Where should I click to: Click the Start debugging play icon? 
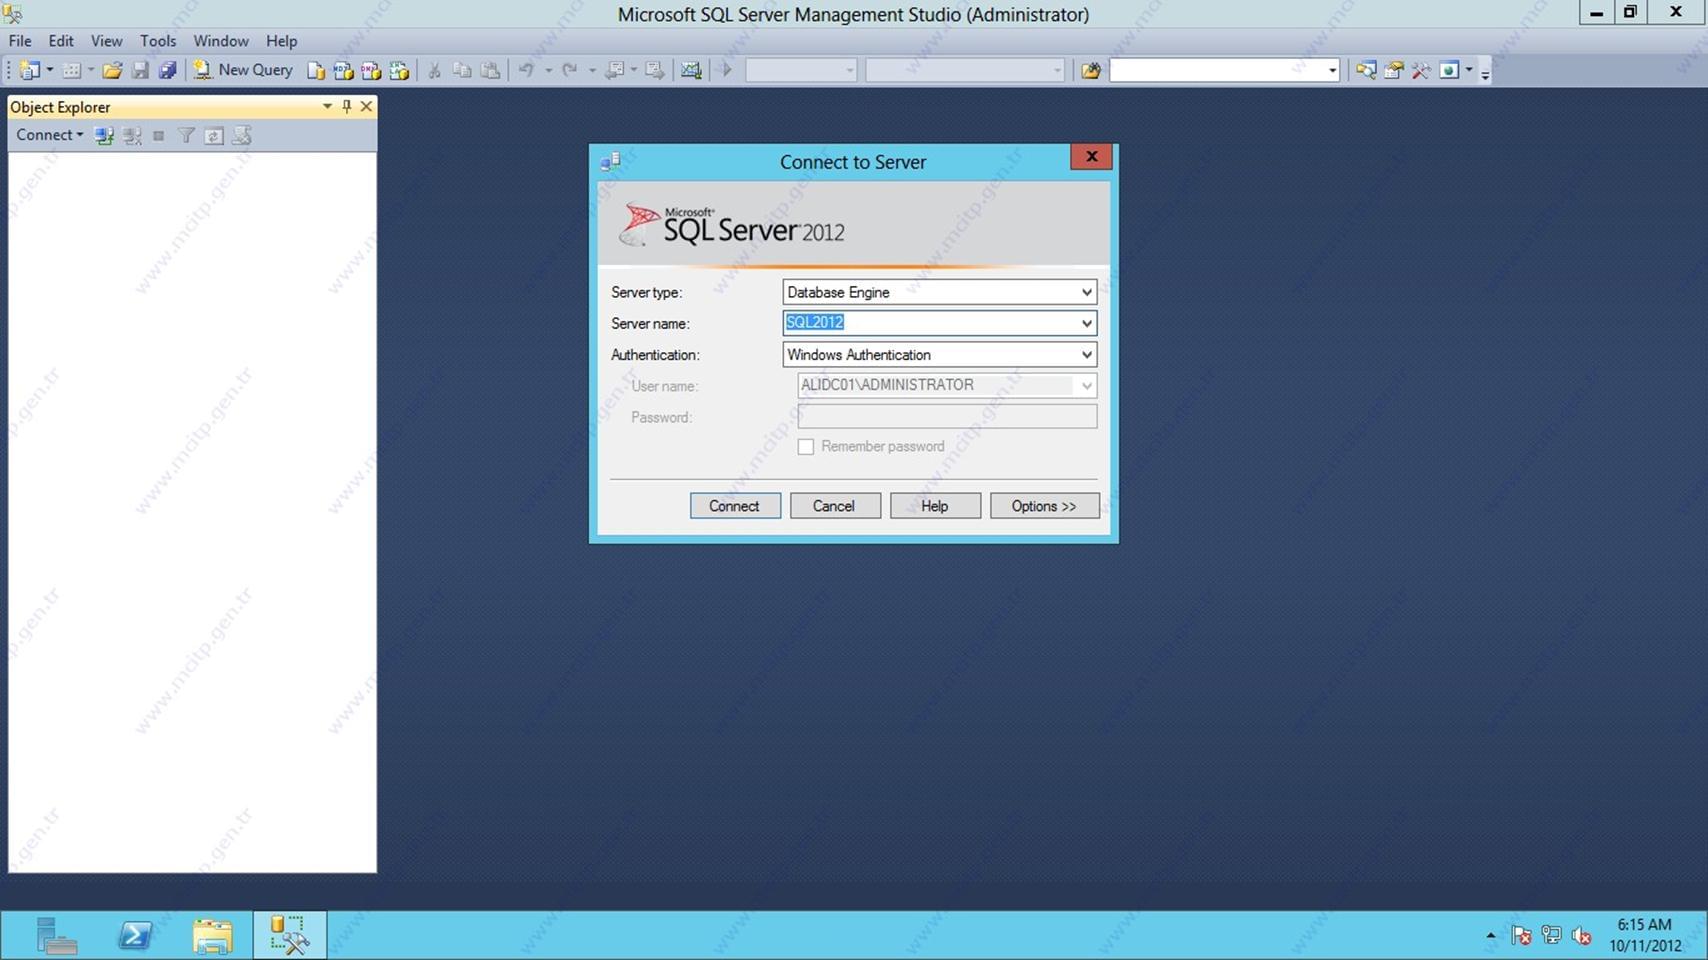pyautogui.click(x=727, y=70)
